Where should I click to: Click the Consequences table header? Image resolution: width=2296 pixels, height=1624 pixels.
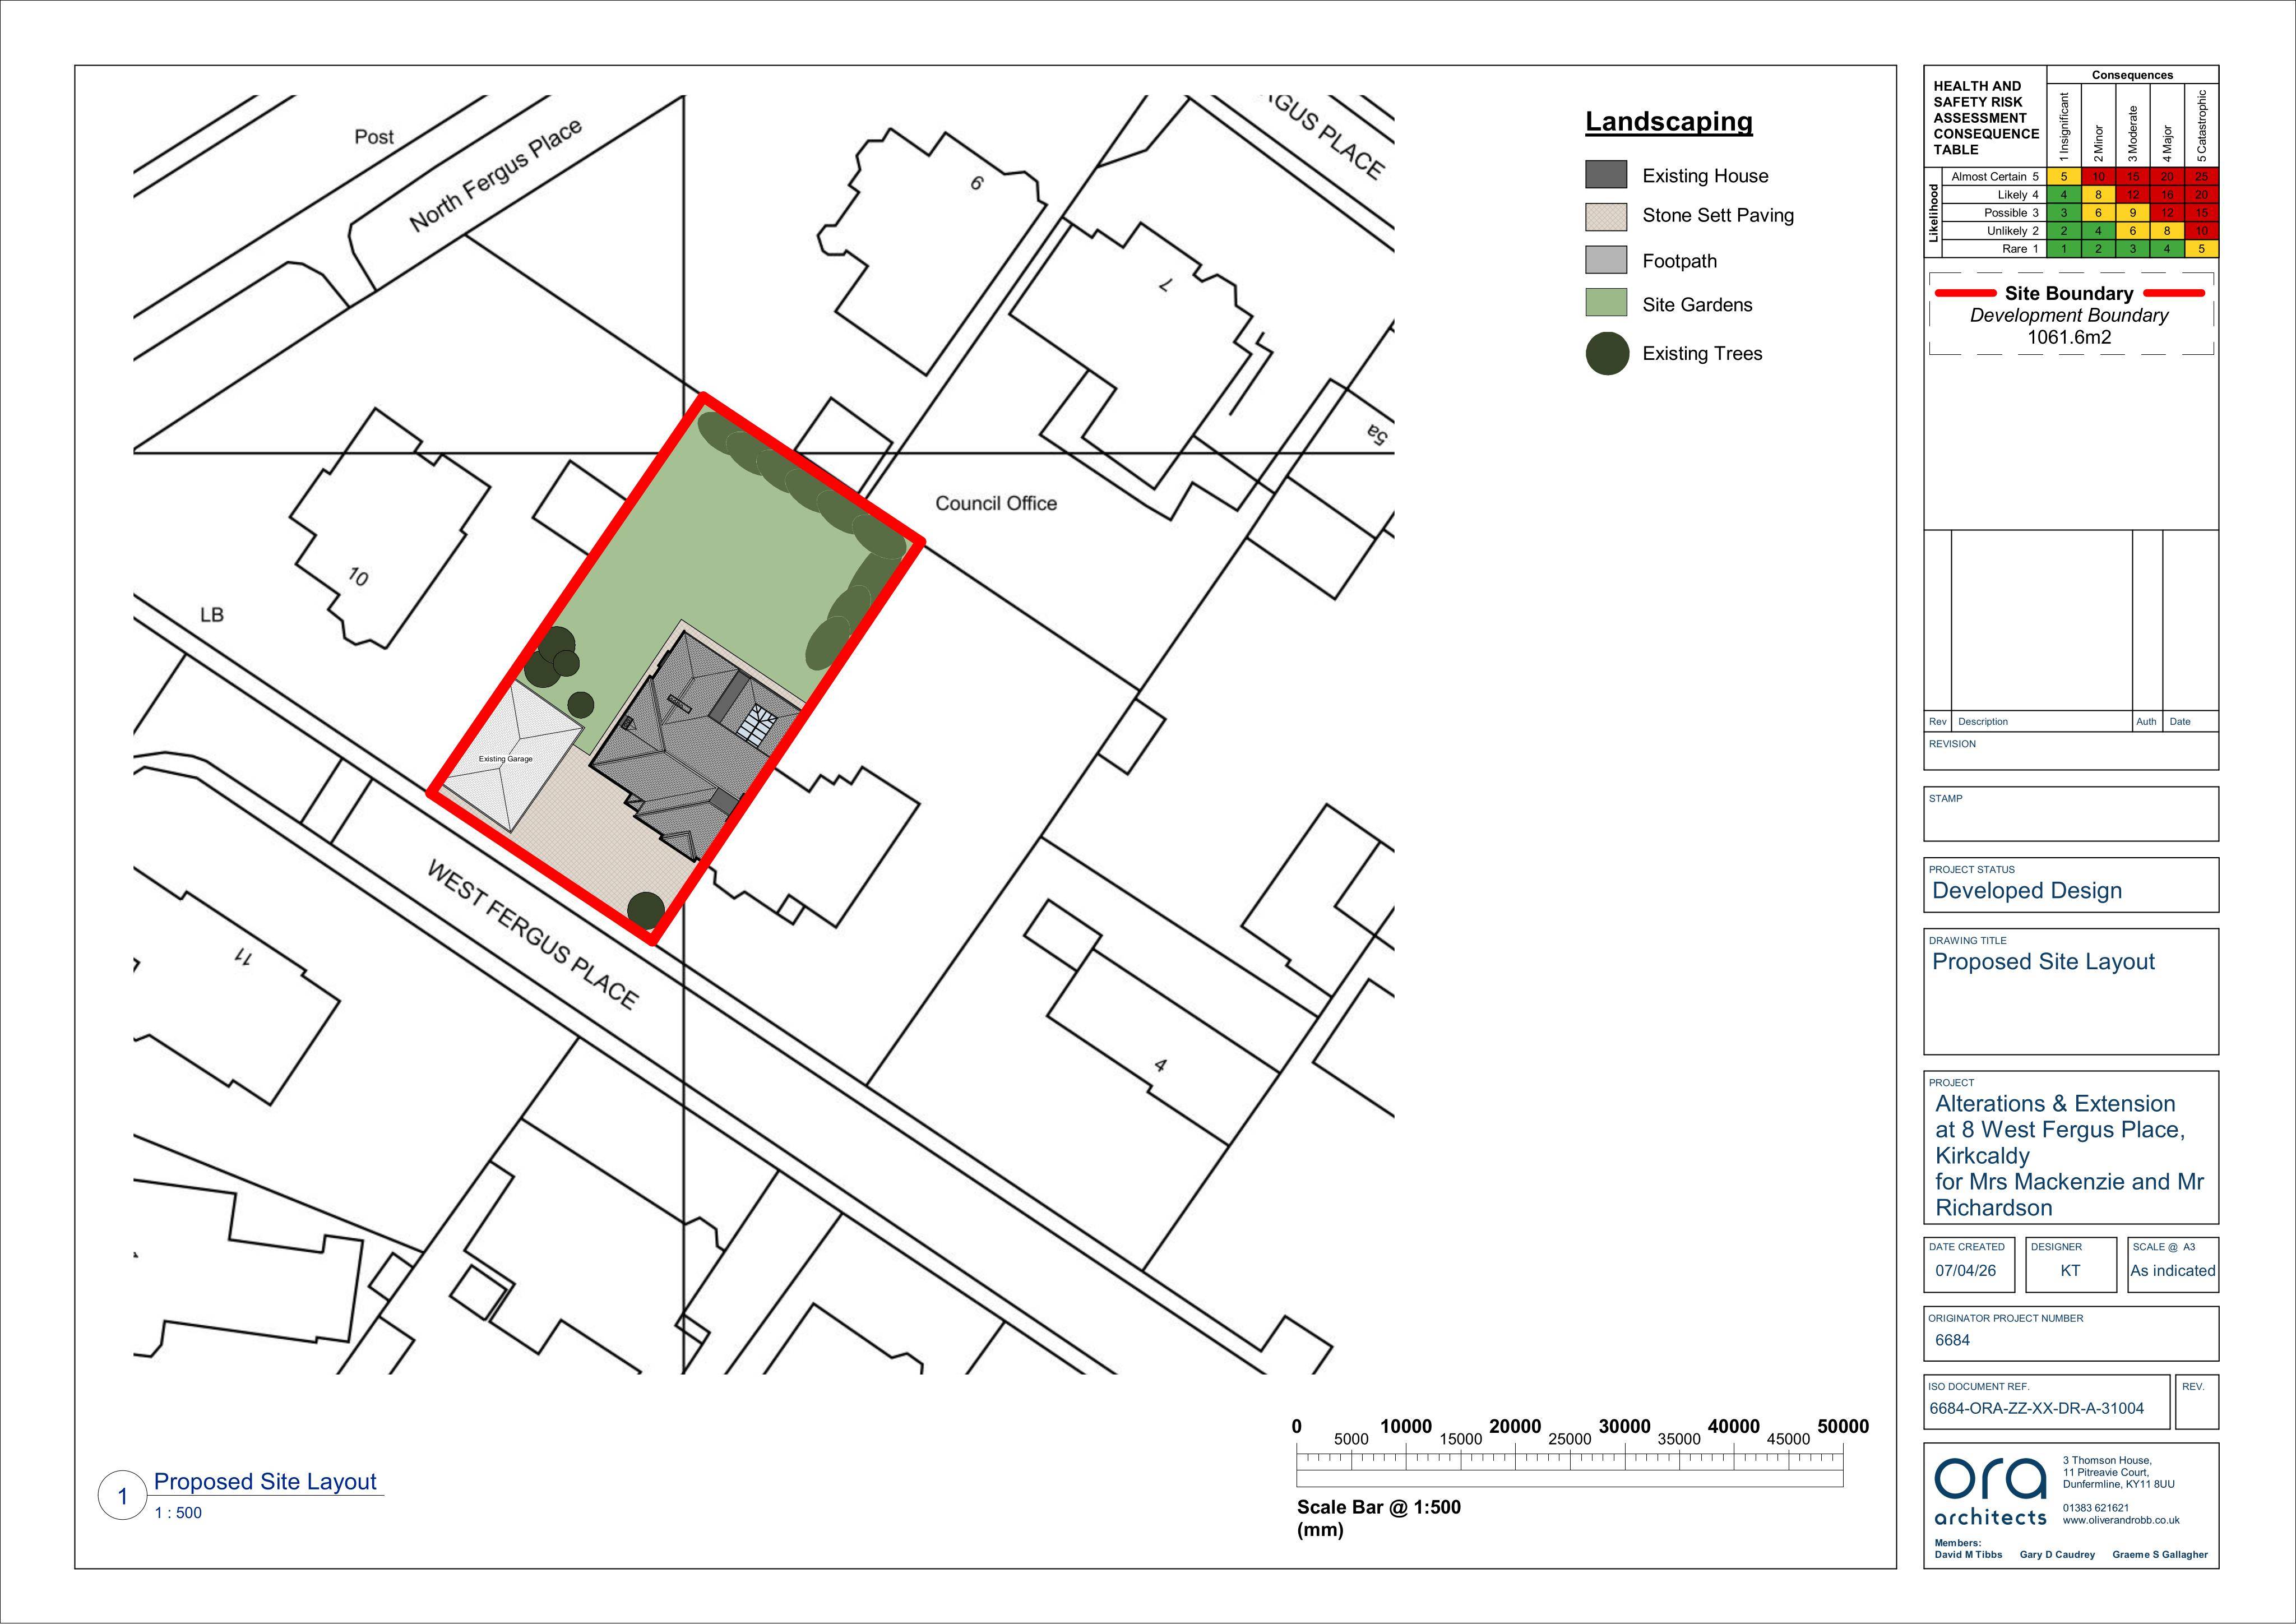coord(2132,75)
